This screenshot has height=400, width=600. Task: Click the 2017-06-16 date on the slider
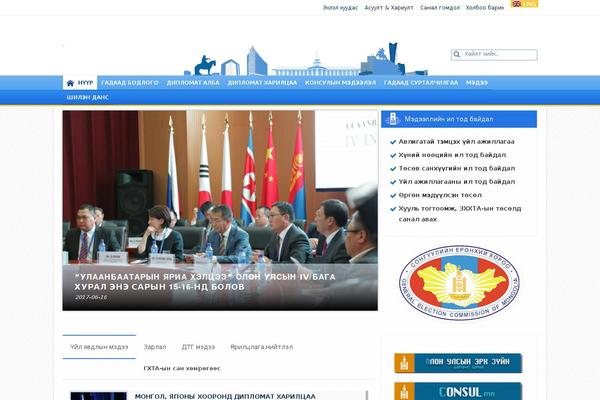pos(91,297)
